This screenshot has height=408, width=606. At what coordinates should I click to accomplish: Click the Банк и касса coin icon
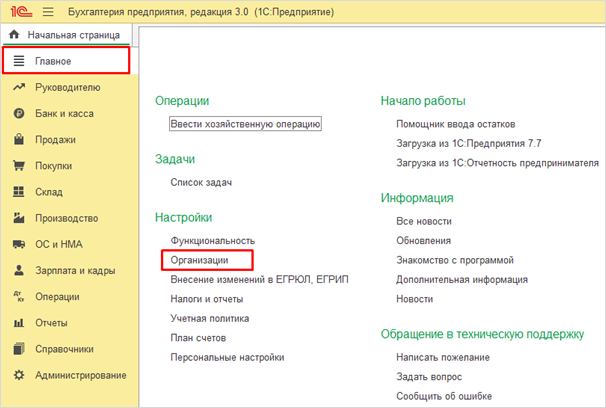coord(17,114)
